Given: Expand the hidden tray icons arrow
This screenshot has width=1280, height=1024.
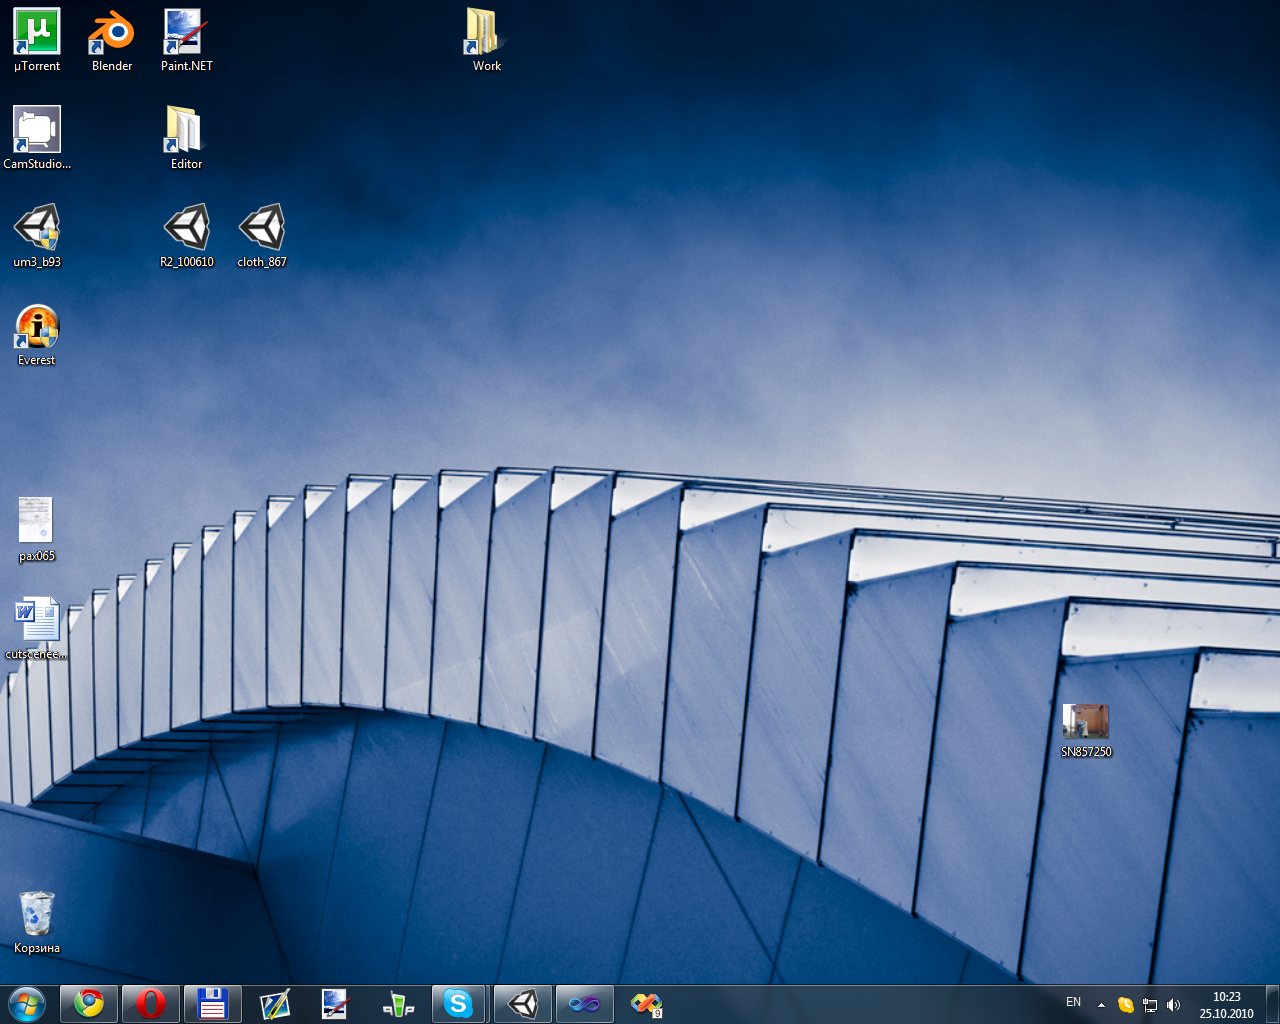Looking at the screenshot, I should [1101, 1005].
